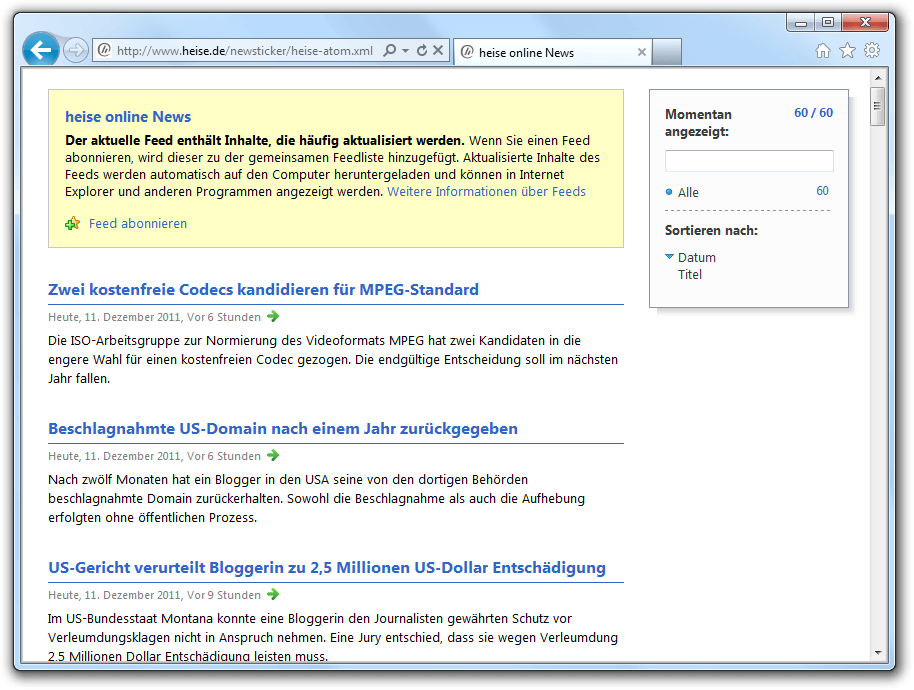The width and height of the screenshot is (914, 690).
Task: Maximize the Internet Explorer window
Action: tap(828, 23)
